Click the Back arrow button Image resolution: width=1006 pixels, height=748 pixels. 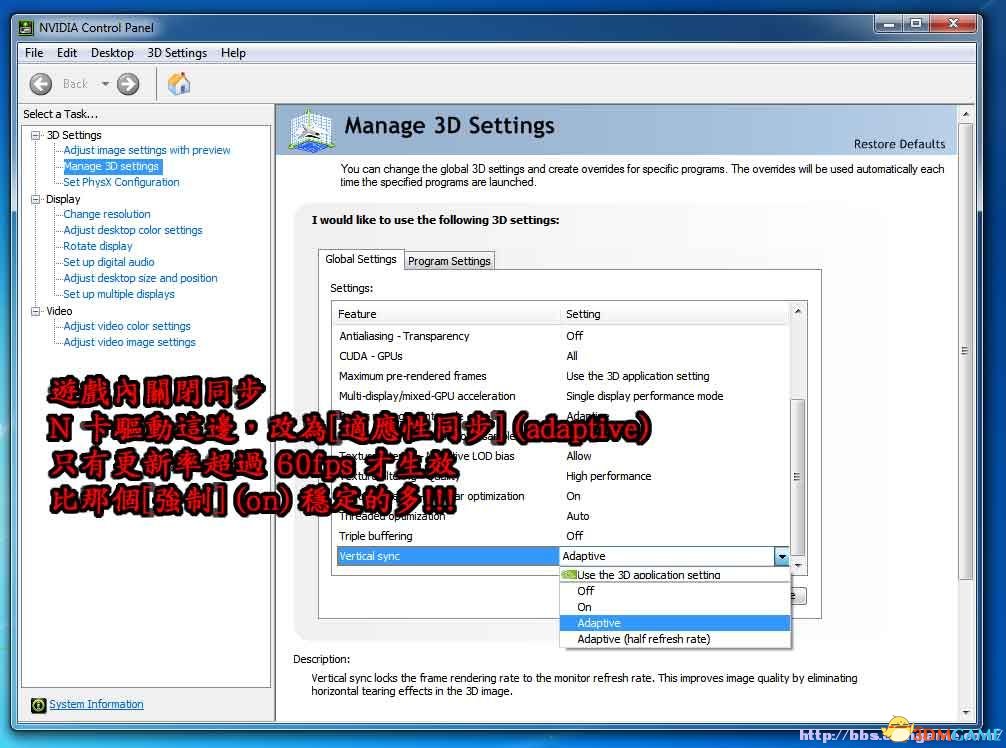pyautogui.click(x=40, y=84)
